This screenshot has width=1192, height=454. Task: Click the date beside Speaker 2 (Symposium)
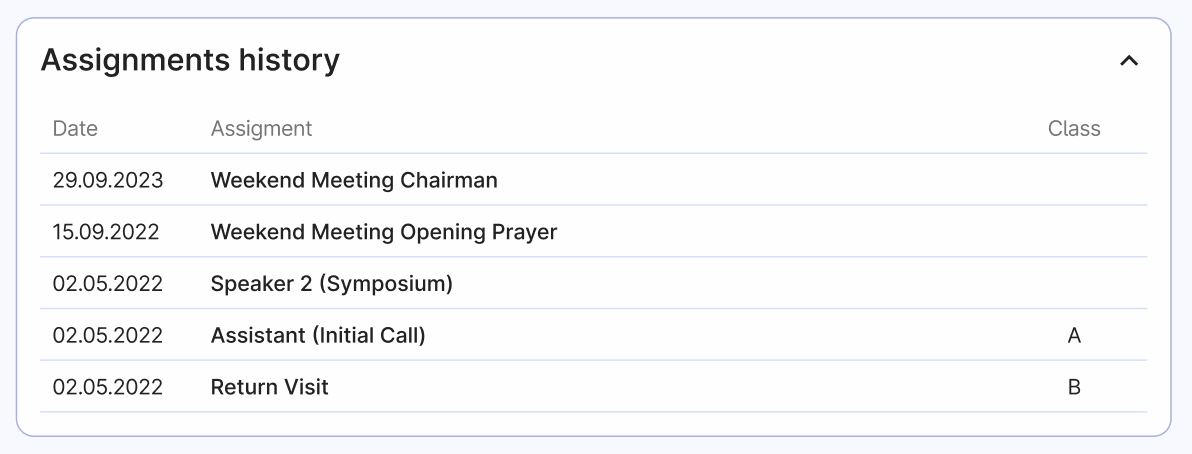[x=107, y=285]
